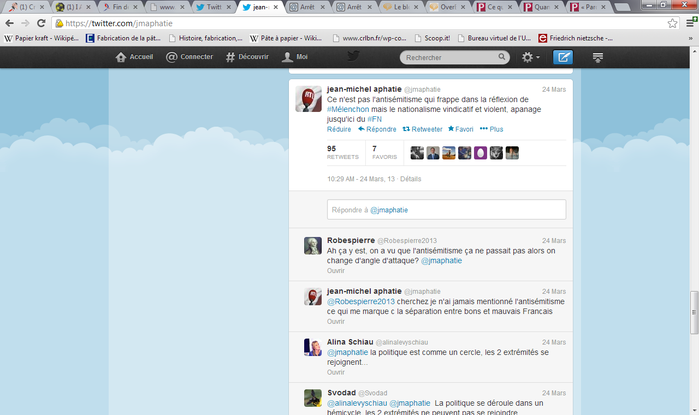The width and height of the screenshot is (699, 415).
Task: Open bookmark Fabrication de la pât...
Action: (123, 38)
